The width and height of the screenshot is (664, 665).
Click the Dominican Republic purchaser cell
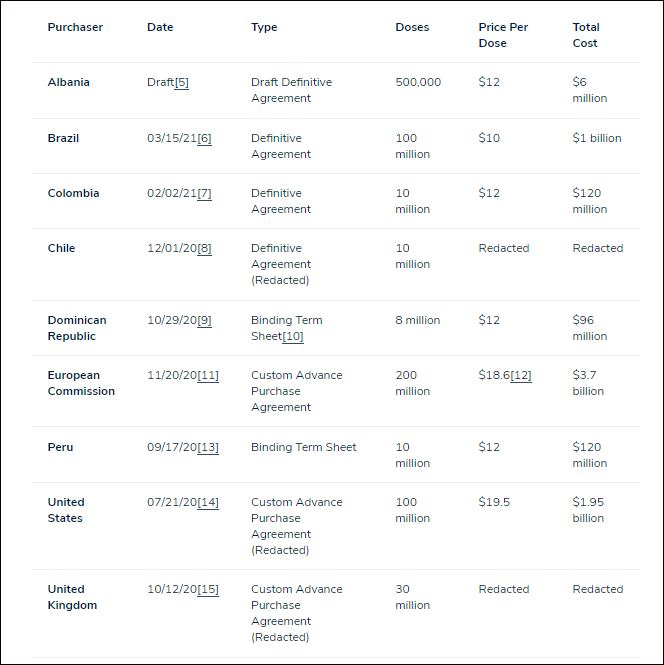(x=77, y=328)
